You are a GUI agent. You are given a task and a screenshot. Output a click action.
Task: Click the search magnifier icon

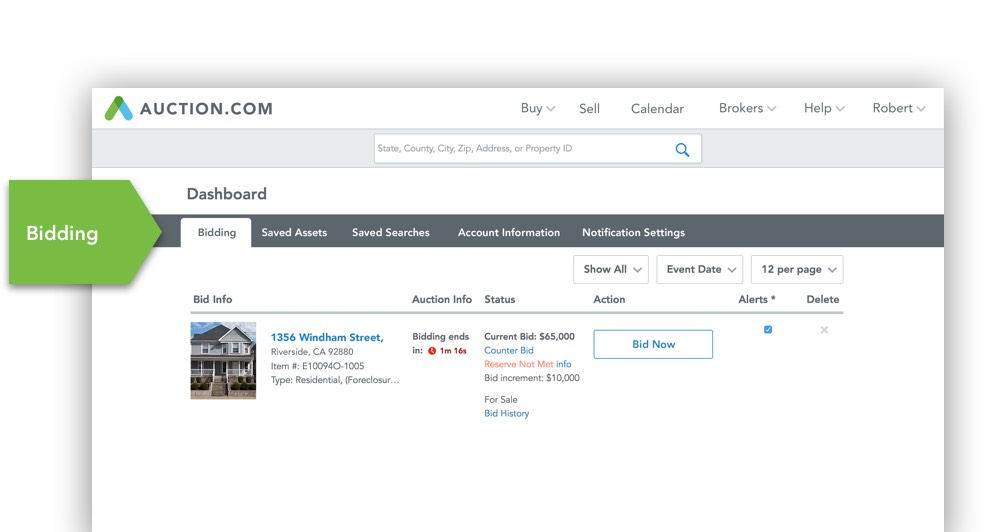[682, 150]
